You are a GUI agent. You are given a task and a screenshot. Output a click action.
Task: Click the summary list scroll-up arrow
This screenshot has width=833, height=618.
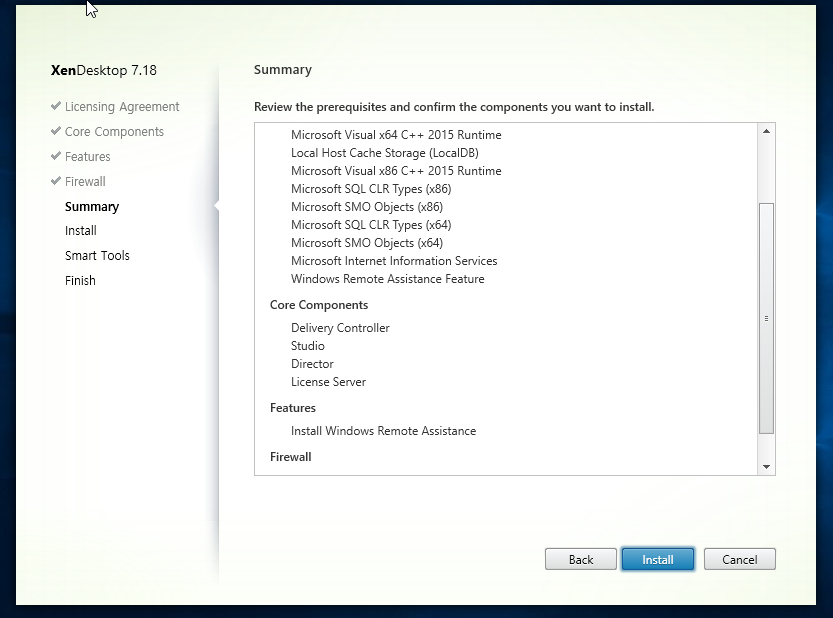(766, 131)
